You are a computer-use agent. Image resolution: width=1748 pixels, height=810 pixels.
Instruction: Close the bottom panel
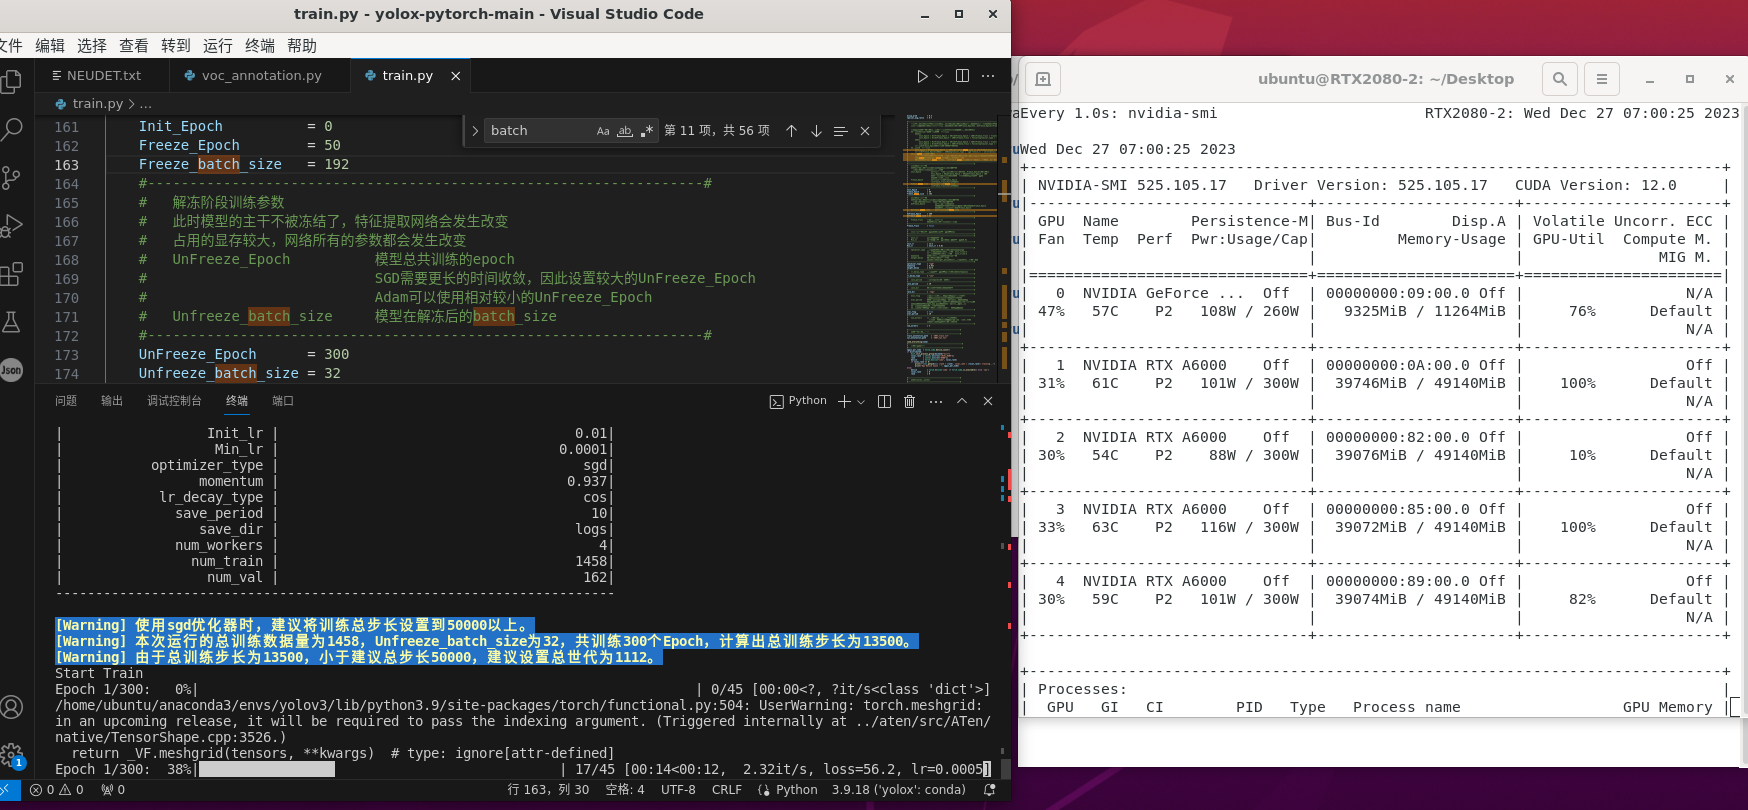[988, 401]
